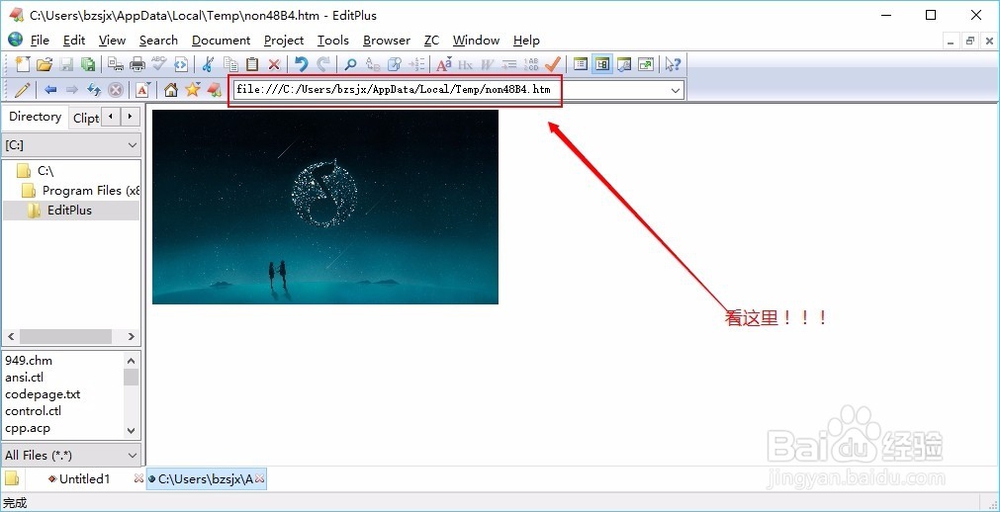Image resolution: width=1000 pixels, height=512 pixels.
Task: Create a new document from toolbar
Action: [x=23, y=64]
